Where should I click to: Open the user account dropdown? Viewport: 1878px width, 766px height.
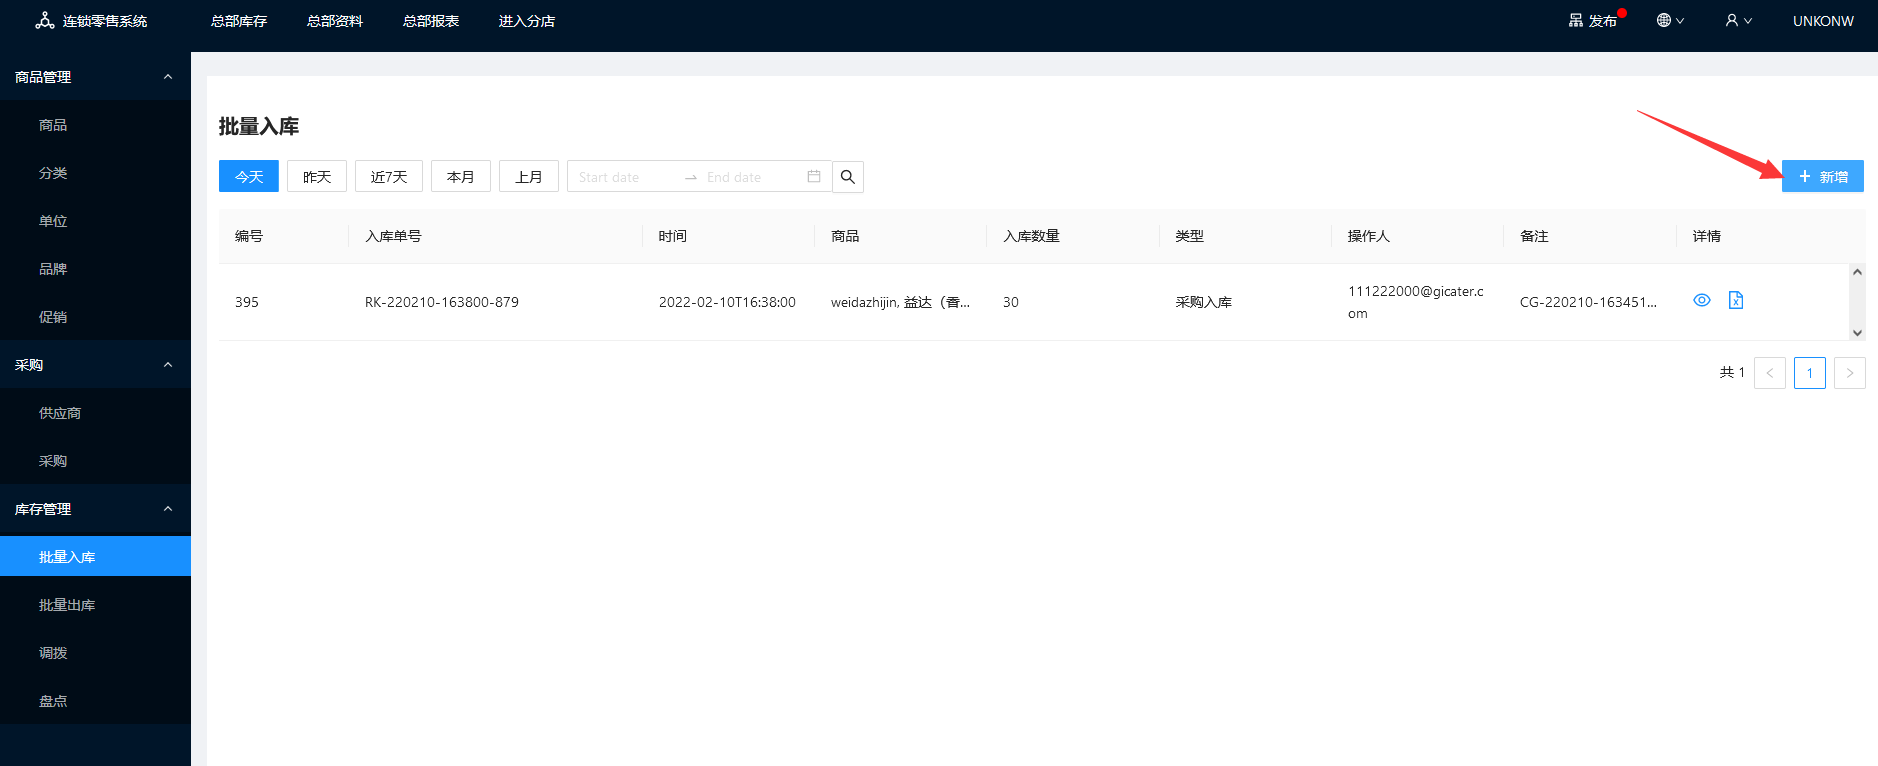pyautogui.click(x=1738, y=20)
